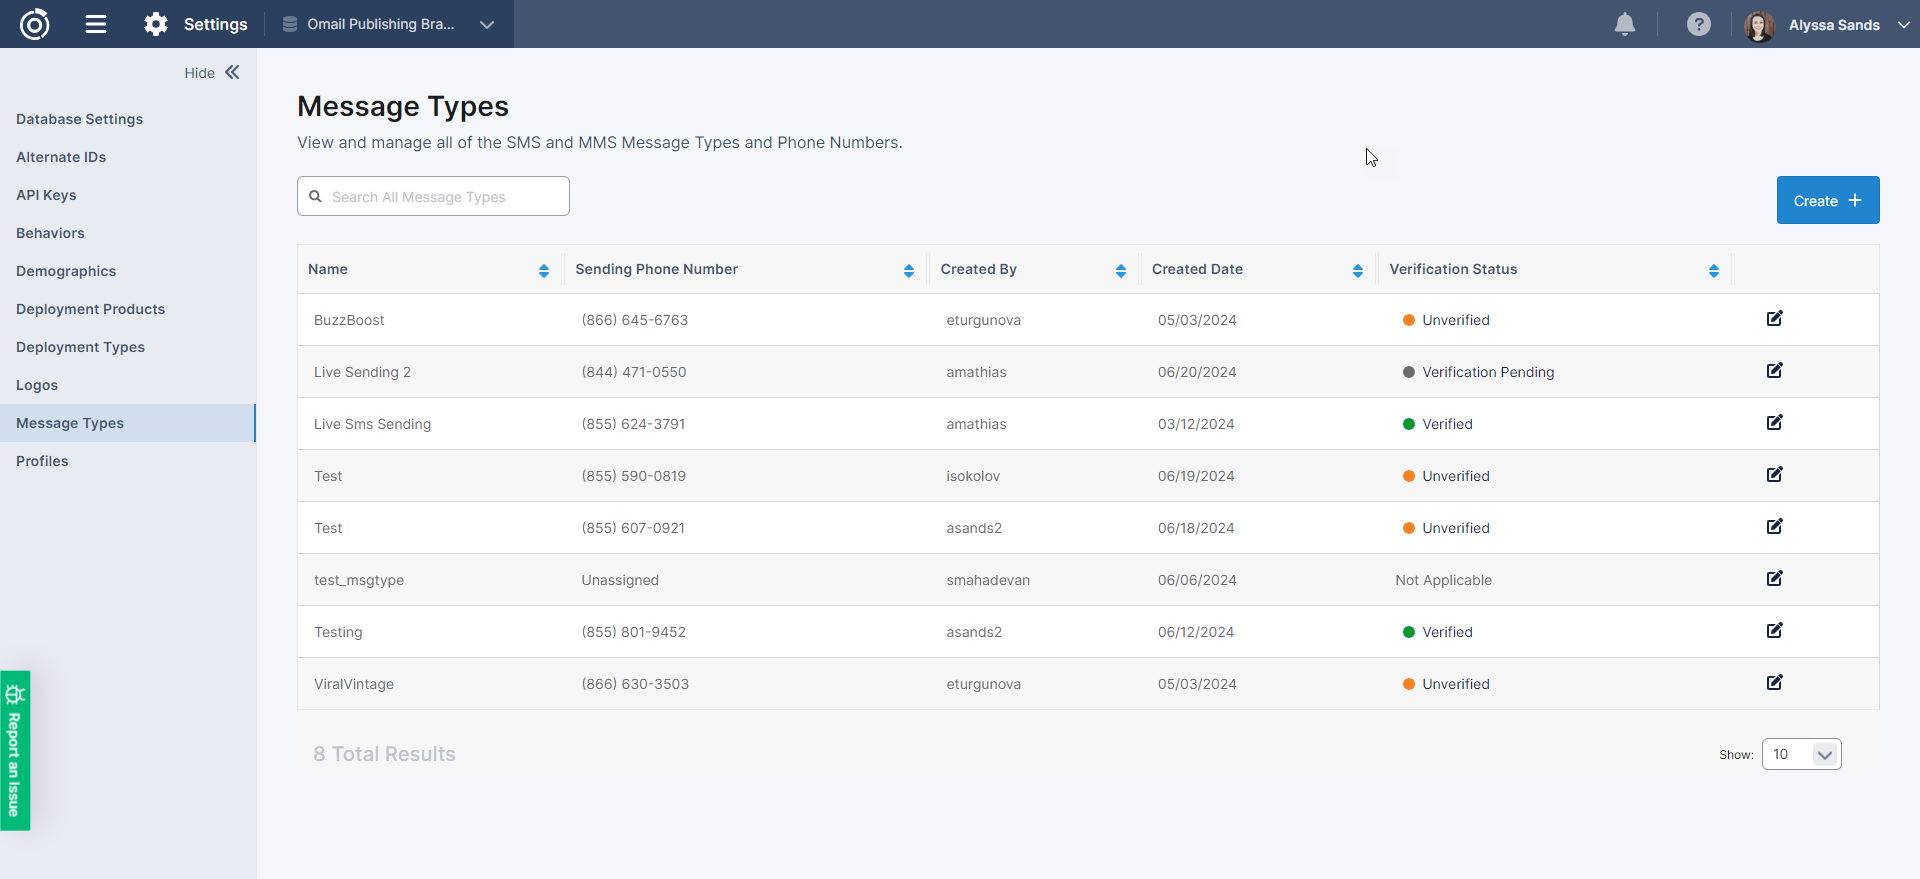
Task: Click the hamburger menu icon
Action: coord(96,24)
